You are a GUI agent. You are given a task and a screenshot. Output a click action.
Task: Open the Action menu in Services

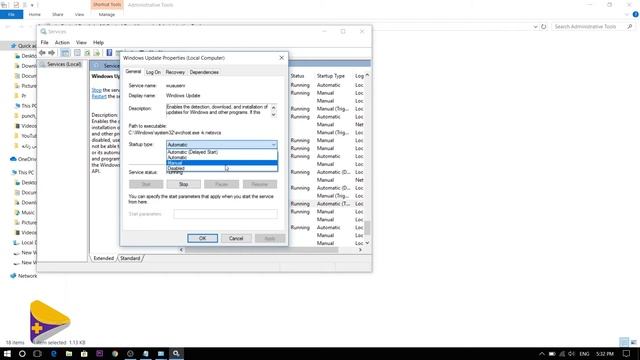point(62,42)
